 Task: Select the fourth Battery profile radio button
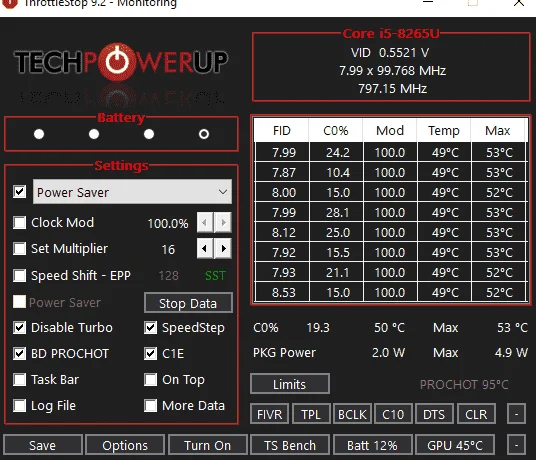coord(204,134)
